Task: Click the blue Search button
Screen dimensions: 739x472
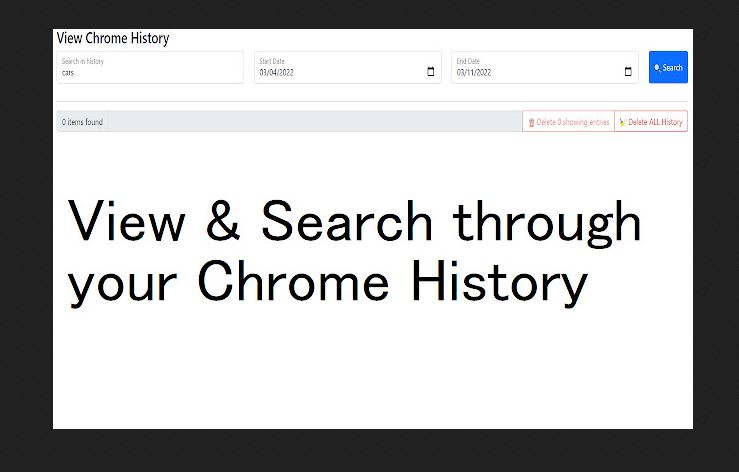Action: tap(668, 67)
